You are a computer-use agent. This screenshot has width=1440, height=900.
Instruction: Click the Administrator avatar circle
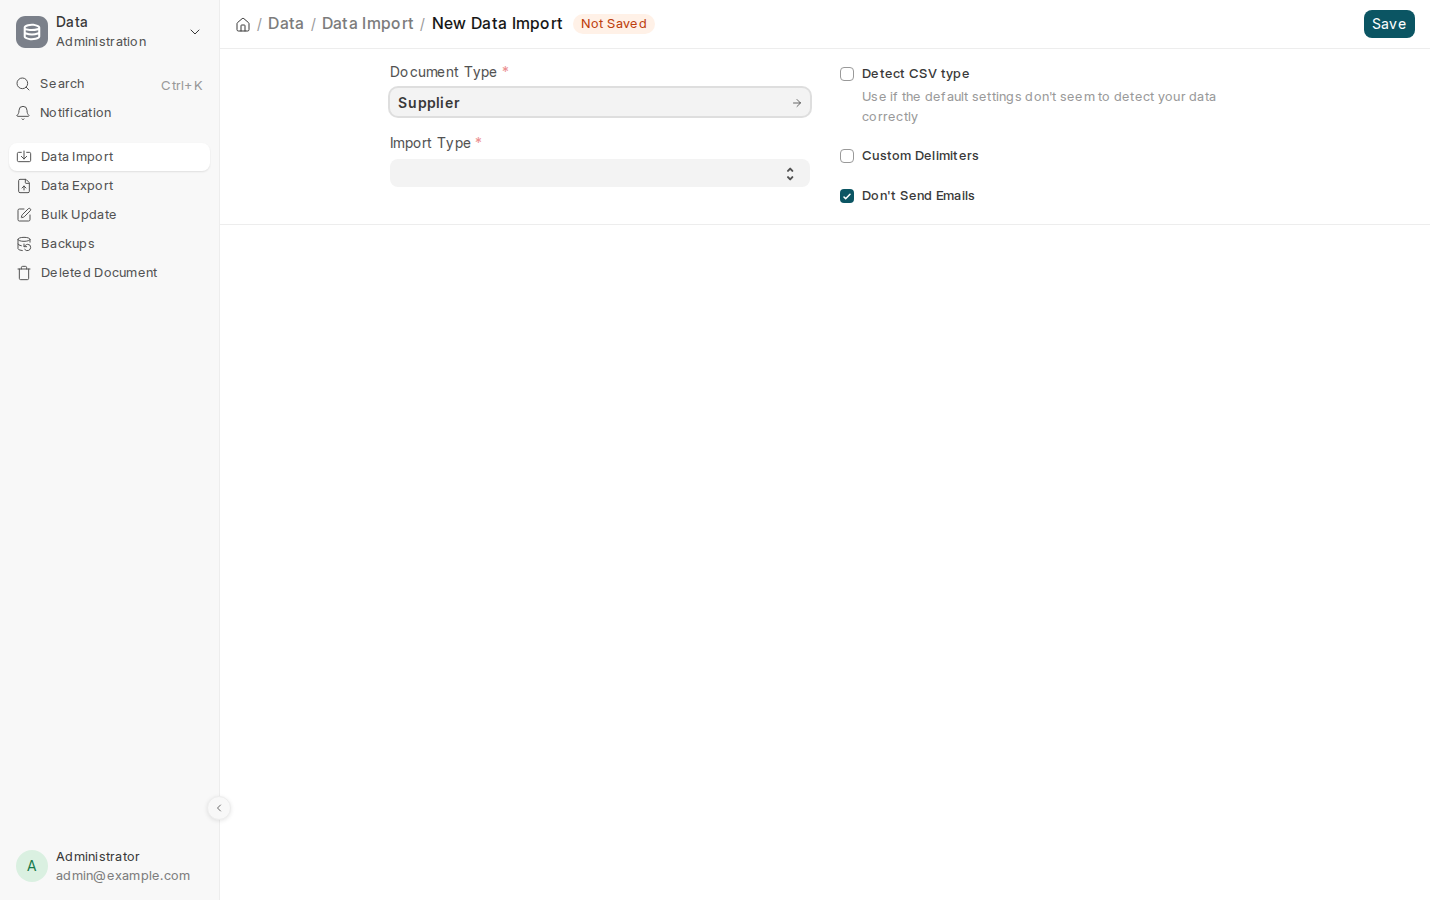tap(32, 866)
